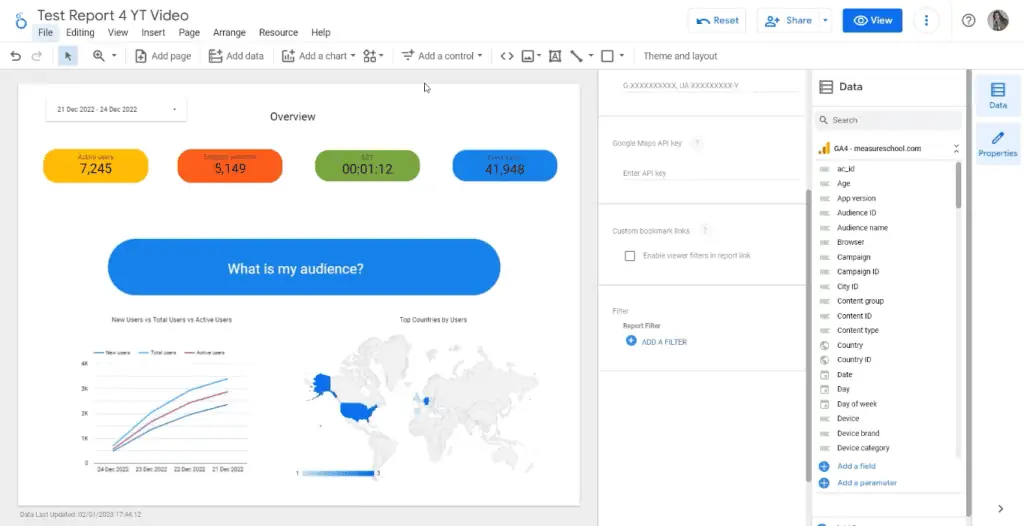
Task: Click the blue View button
Action: click(x=872, y=20)
